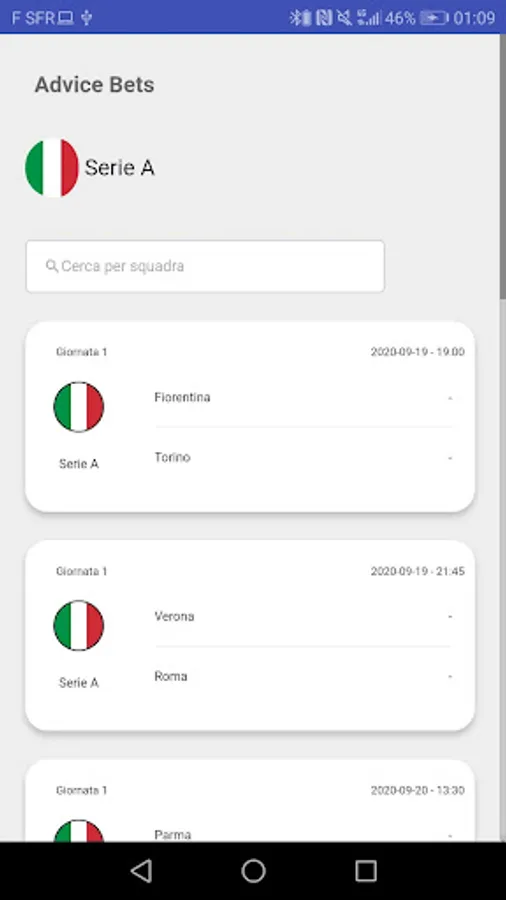
Task: Select the Roma team row
Action: click(x=303, y=677)
